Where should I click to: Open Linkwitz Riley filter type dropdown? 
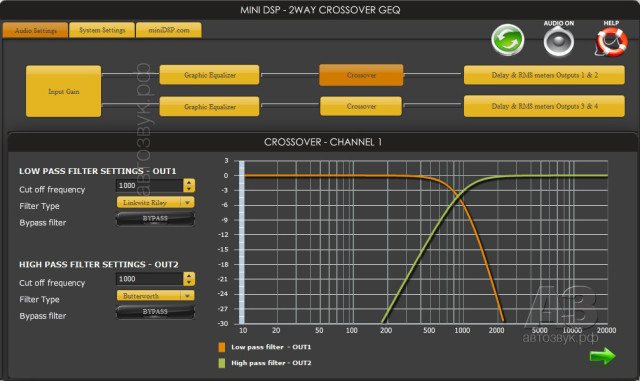(x=156, y=202)
